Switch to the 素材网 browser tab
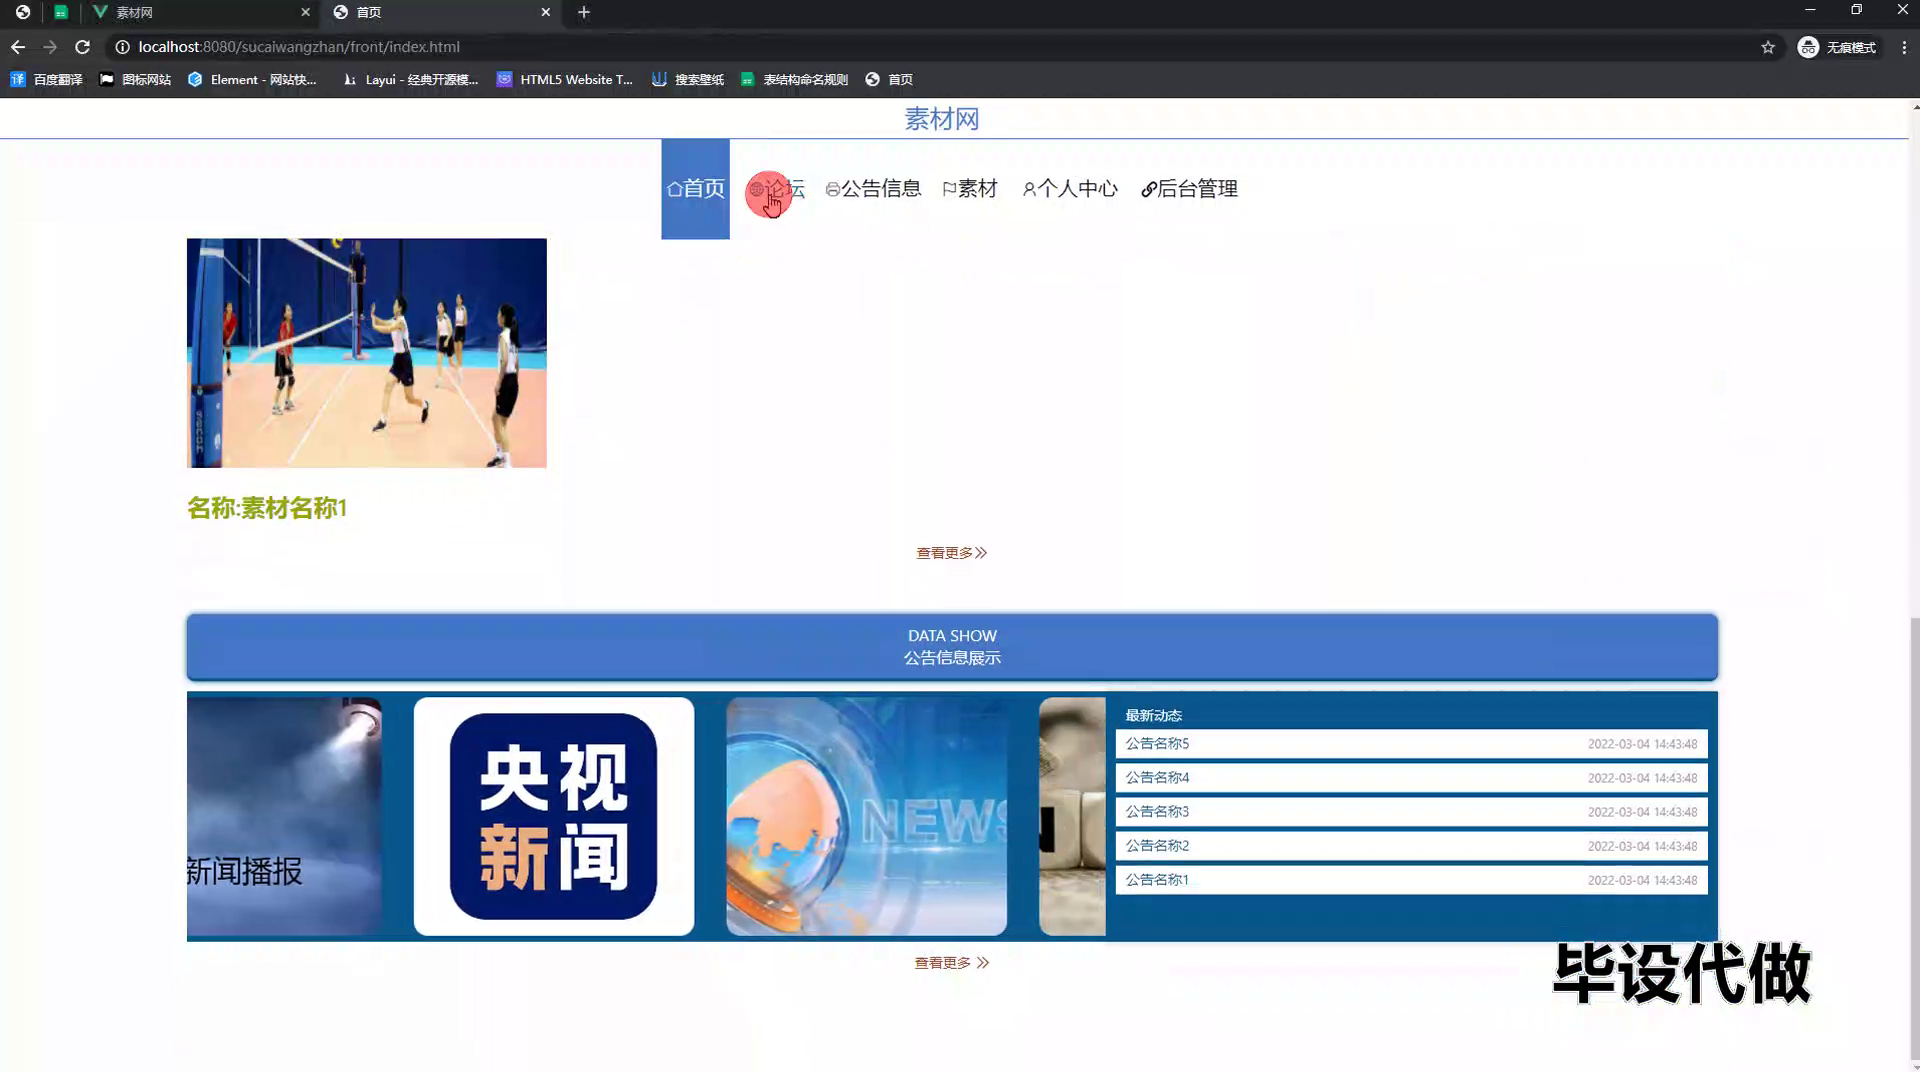1920x1072 pixels. [200, 12]
